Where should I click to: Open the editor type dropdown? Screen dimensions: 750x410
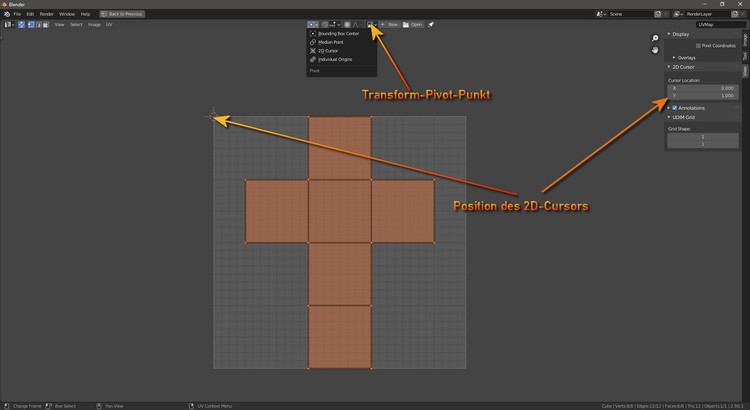[x=8, y=24]
